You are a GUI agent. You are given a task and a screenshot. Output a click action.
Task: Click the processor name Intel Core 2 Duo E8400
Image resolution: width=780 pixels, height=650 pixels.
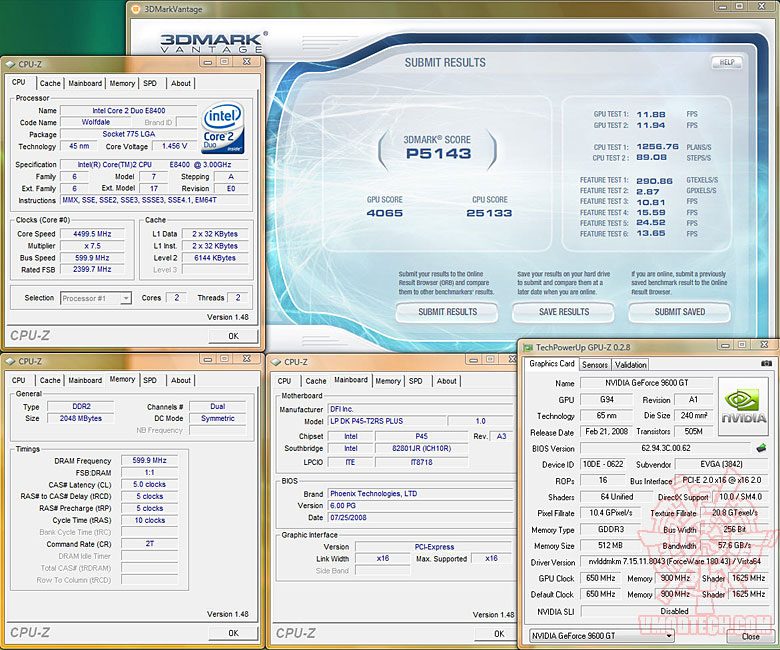coord(128,110)
